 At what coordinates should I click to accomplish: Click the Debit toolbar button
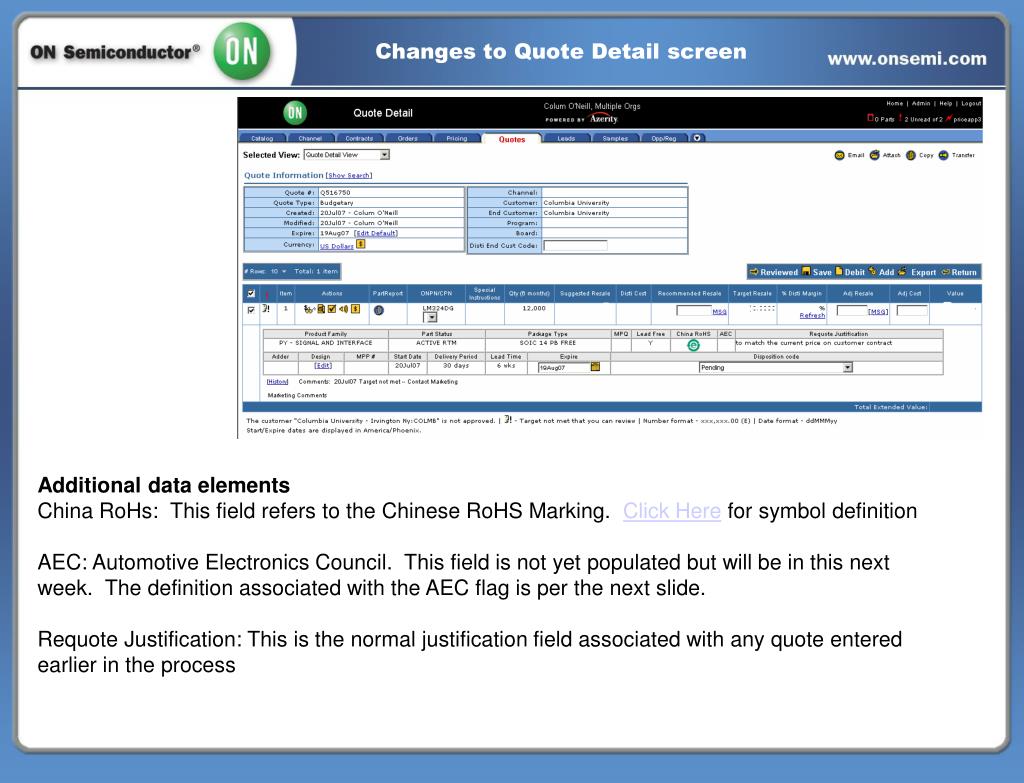coord(850,272)
